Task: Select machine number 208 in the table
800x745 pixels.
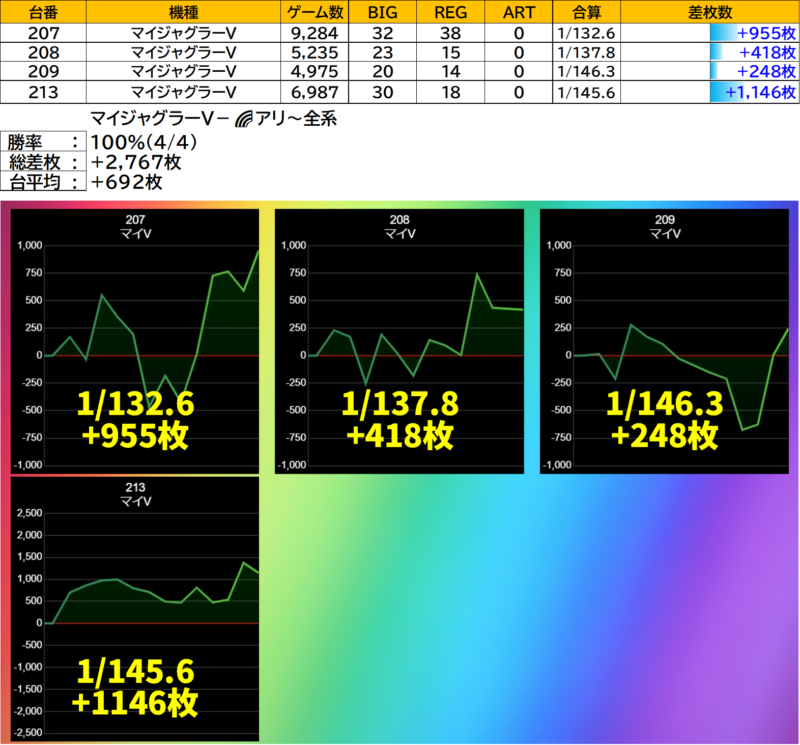Action: 43,53
